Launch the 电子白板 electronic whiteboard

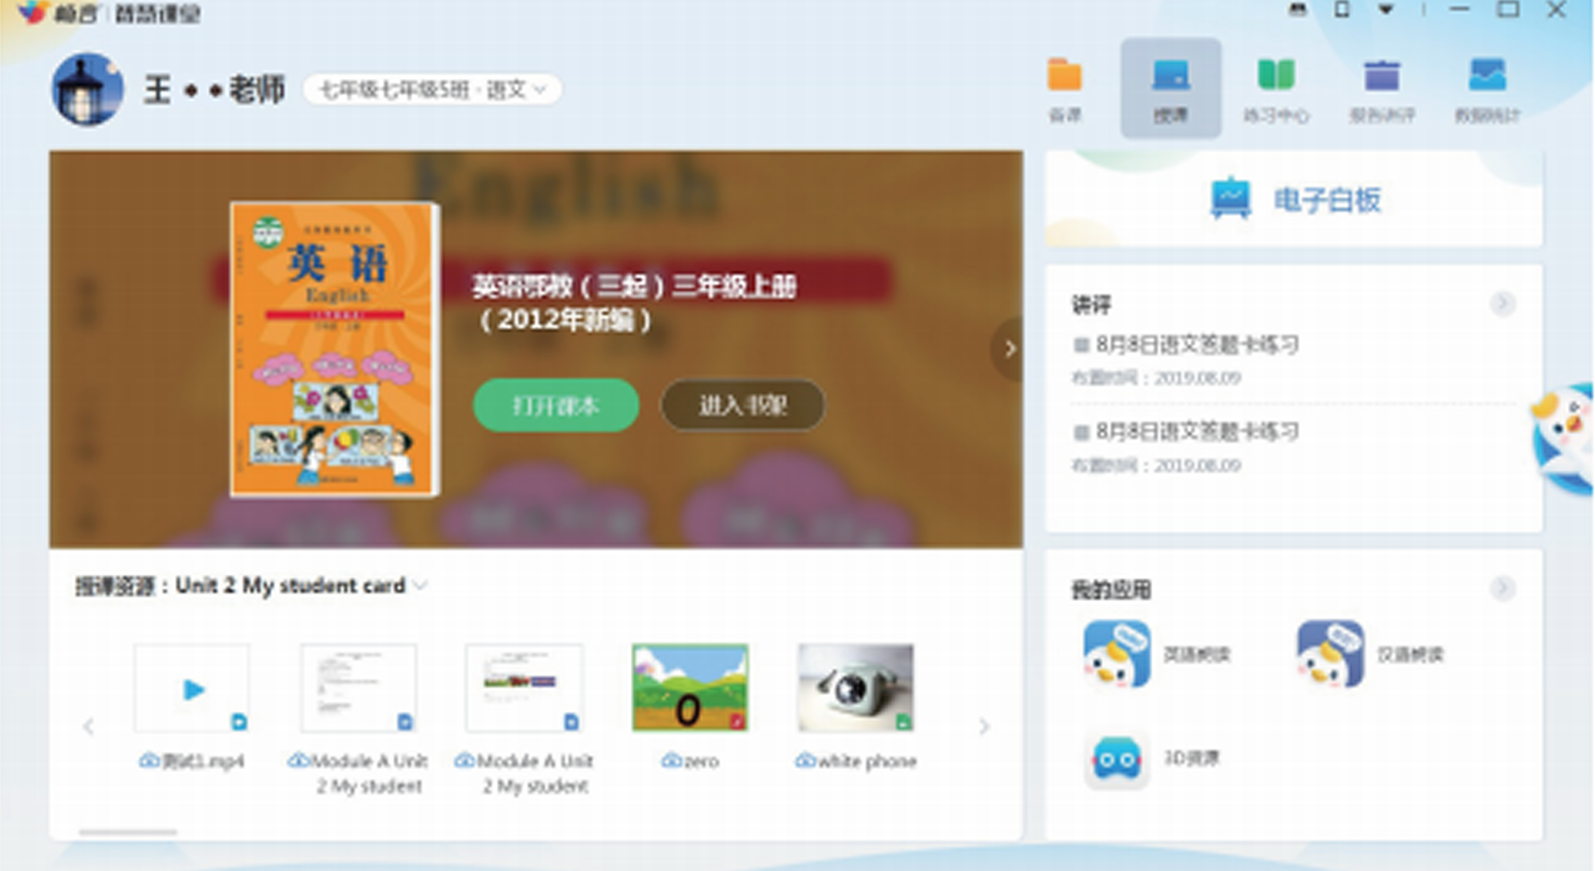1294,199
